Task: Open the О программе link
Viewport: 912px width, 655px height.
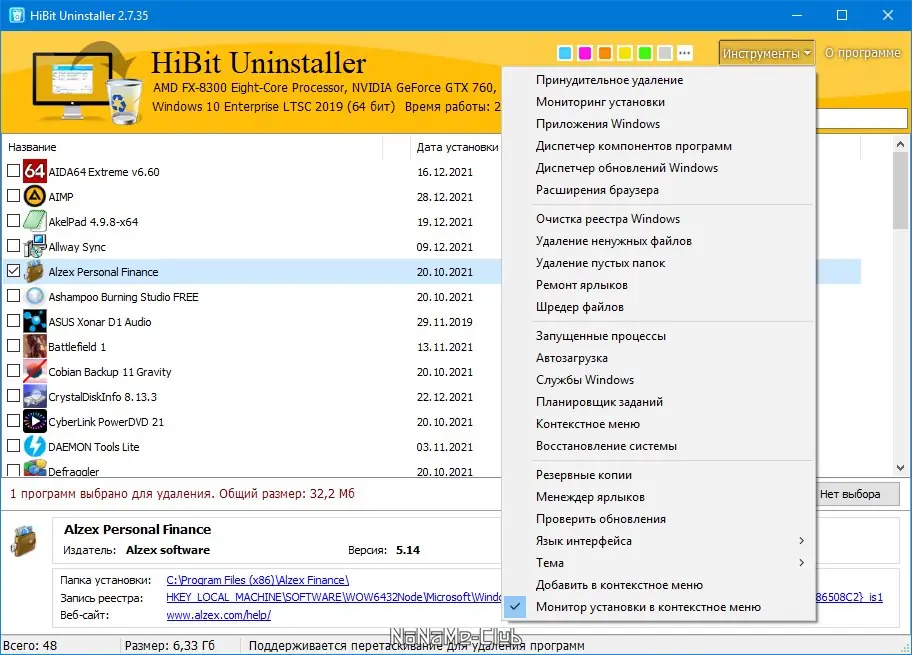Action: click(x=863, y=52)
